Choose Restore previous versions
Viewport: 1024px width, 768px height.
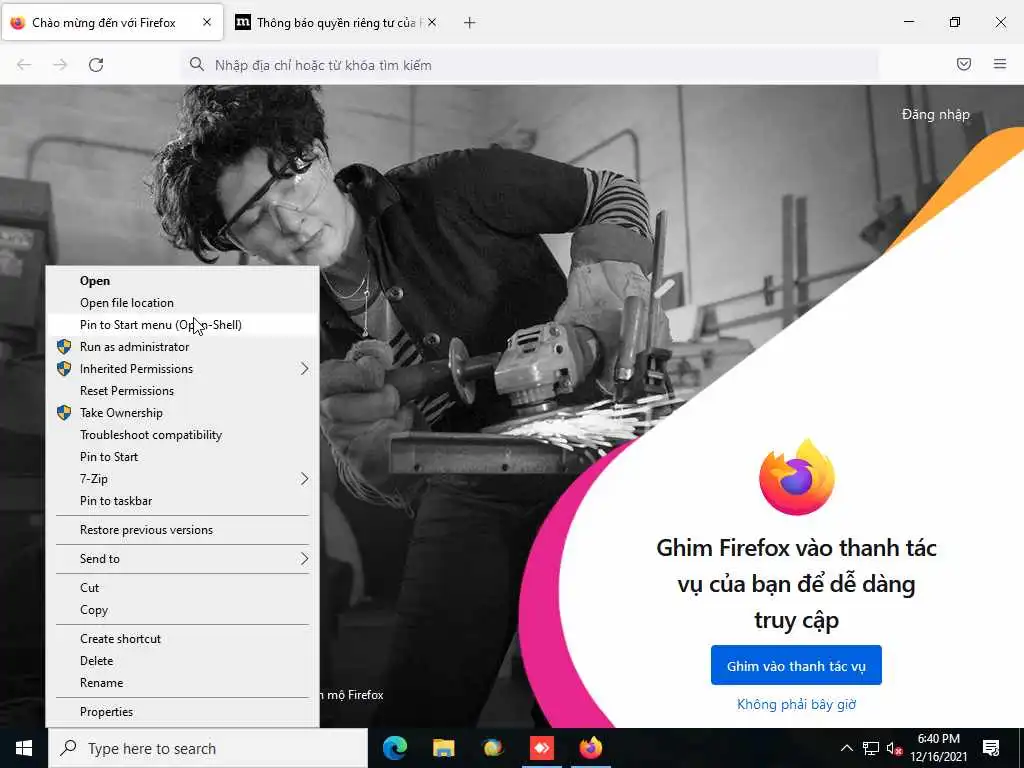(183, 530)
